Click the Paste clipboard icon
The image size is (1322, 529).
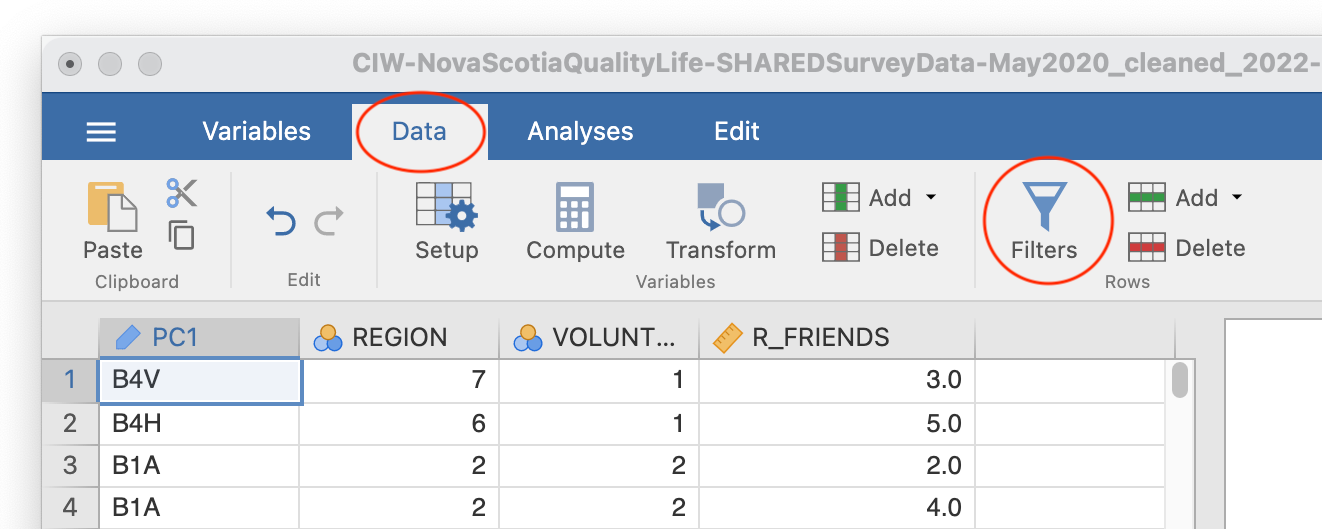click(112, 221)
